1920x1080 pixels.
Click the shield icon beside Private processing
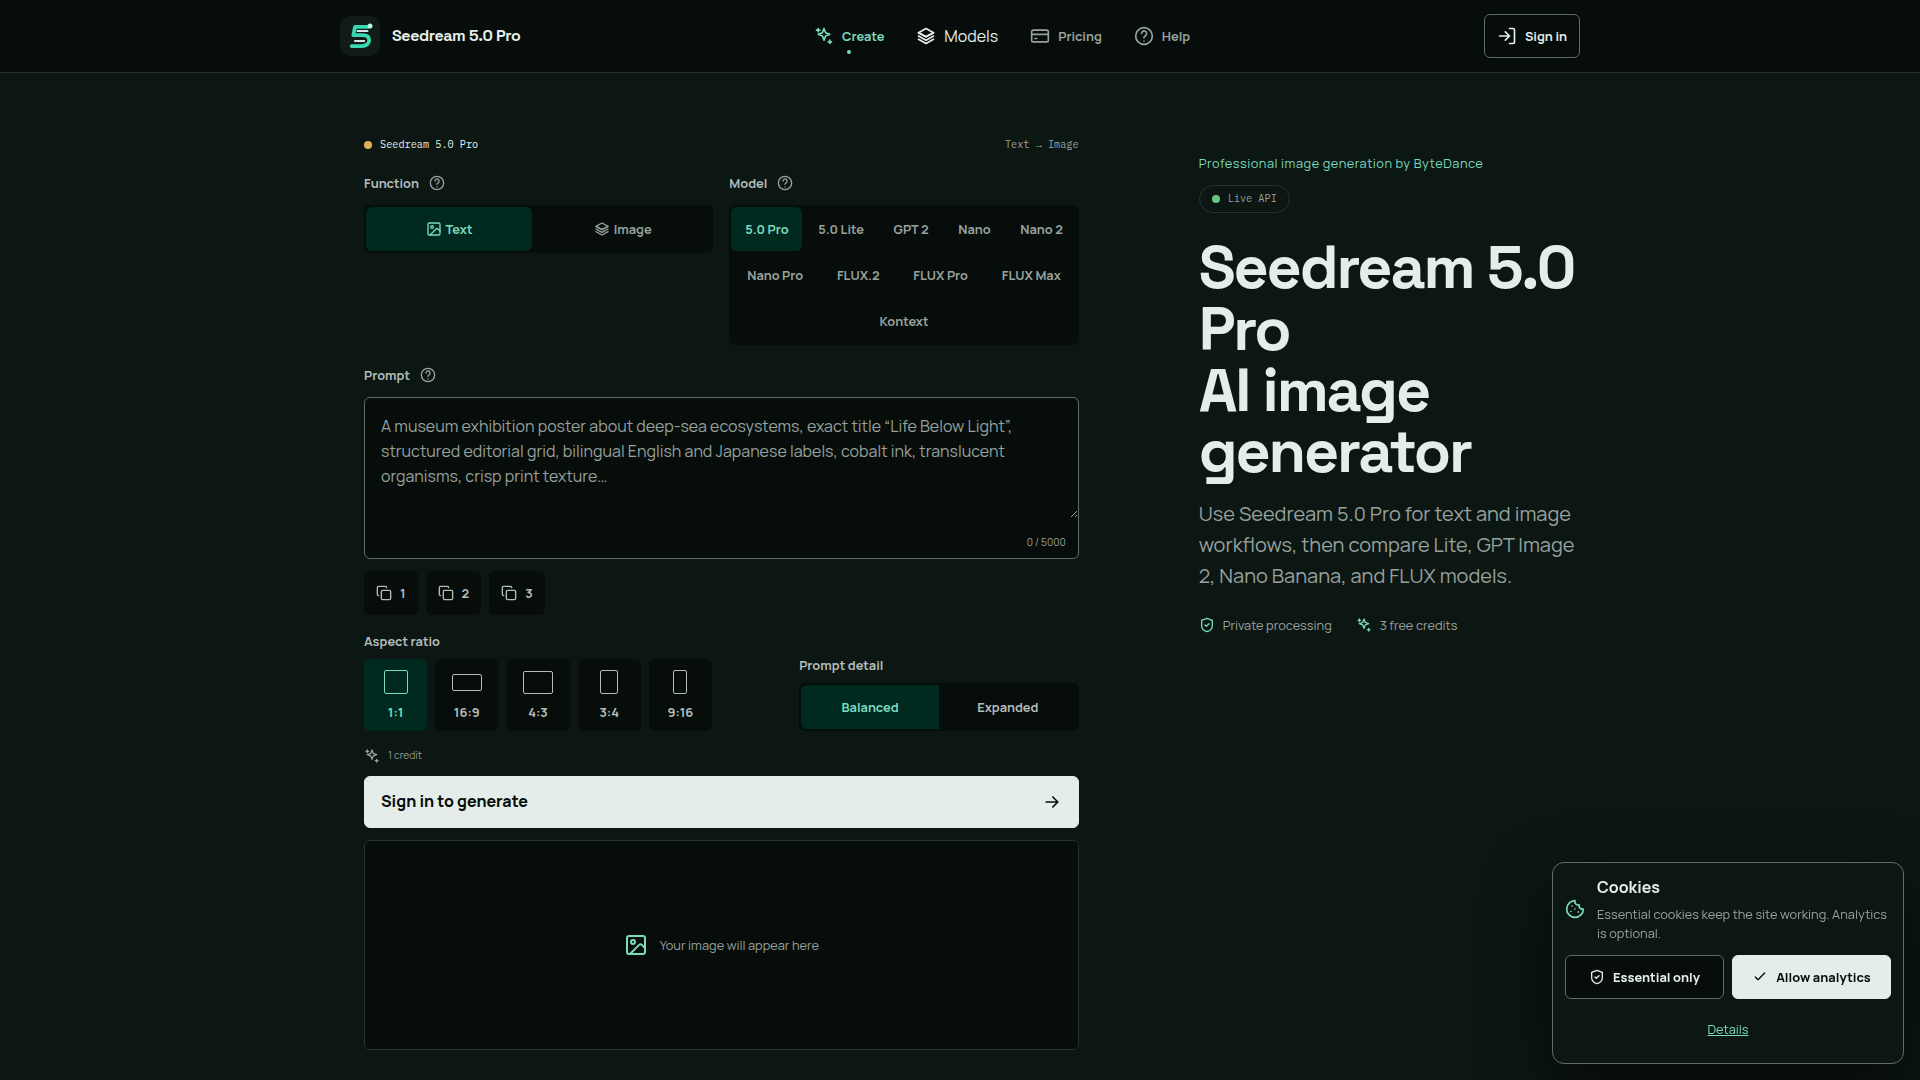pos(1207,625)
